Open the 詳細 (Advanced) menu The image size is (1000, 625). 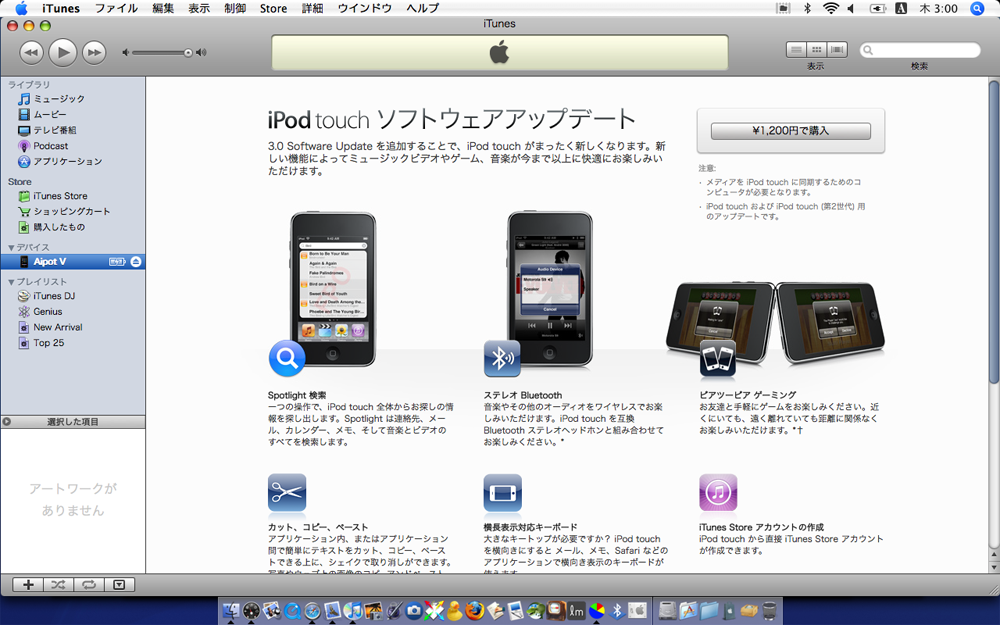click(x=312, y=8)
